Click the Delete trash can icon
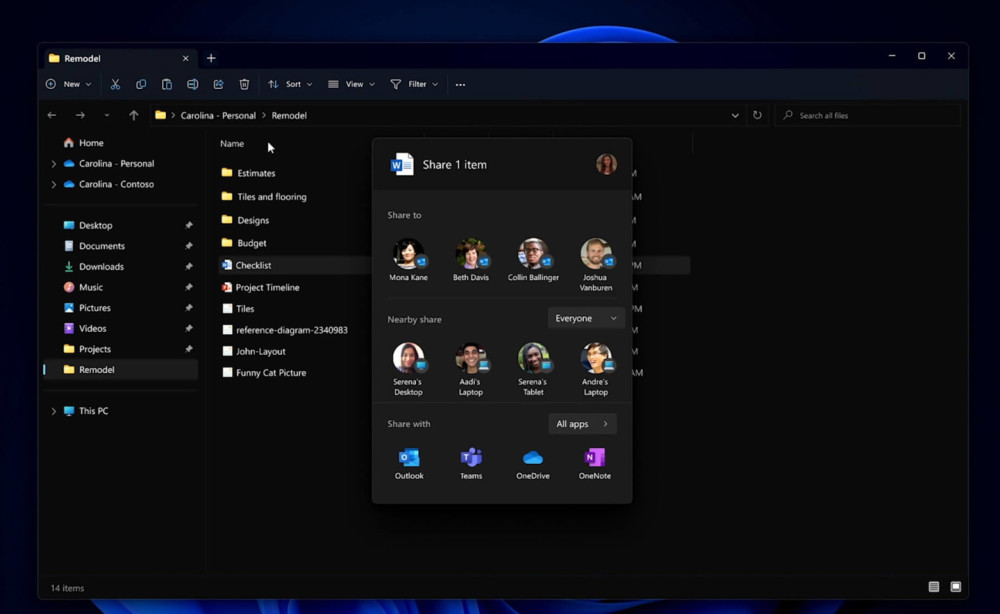 pos(244,85)
